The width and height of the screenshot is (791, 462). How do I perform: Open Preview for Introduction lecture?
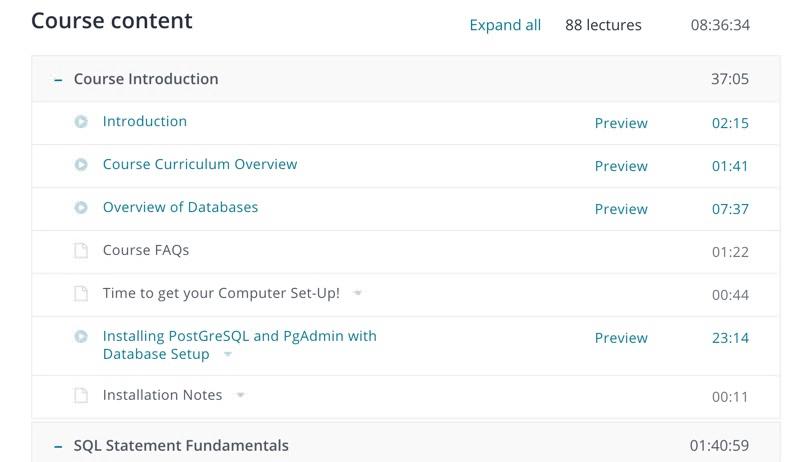coord(621,123)
